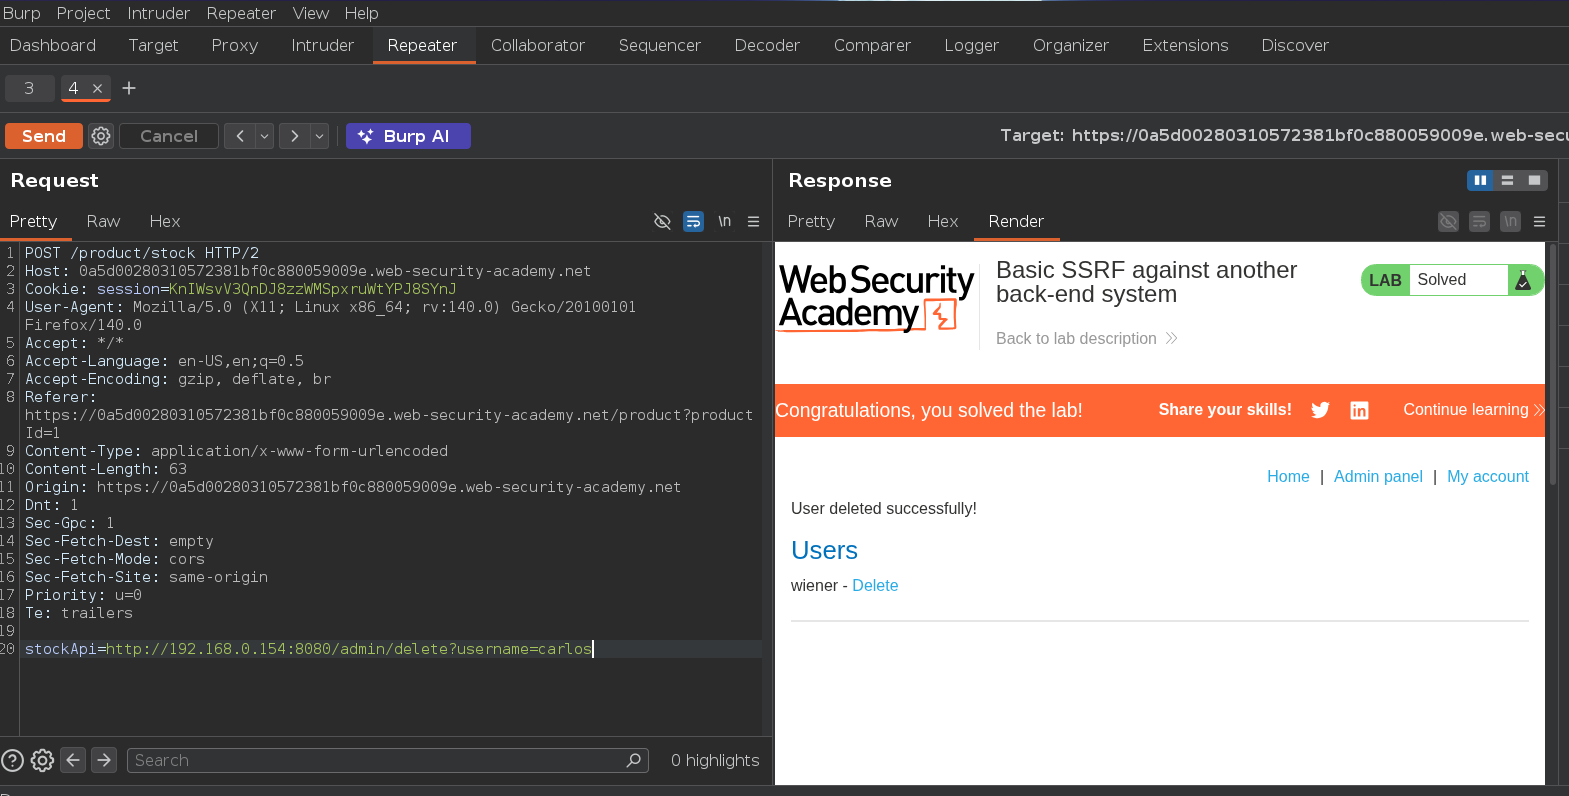
Task: Click the lab flask icon beside Solved
Action: pyautogui.click(x=1523, y=280)
